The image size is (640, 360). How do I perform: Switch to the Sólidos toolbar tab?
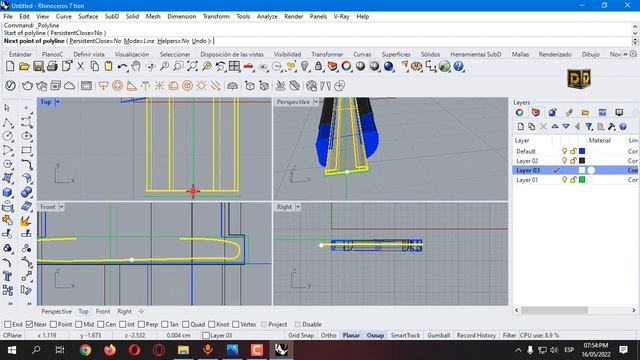pyautogui.click(x=430, y=54)
